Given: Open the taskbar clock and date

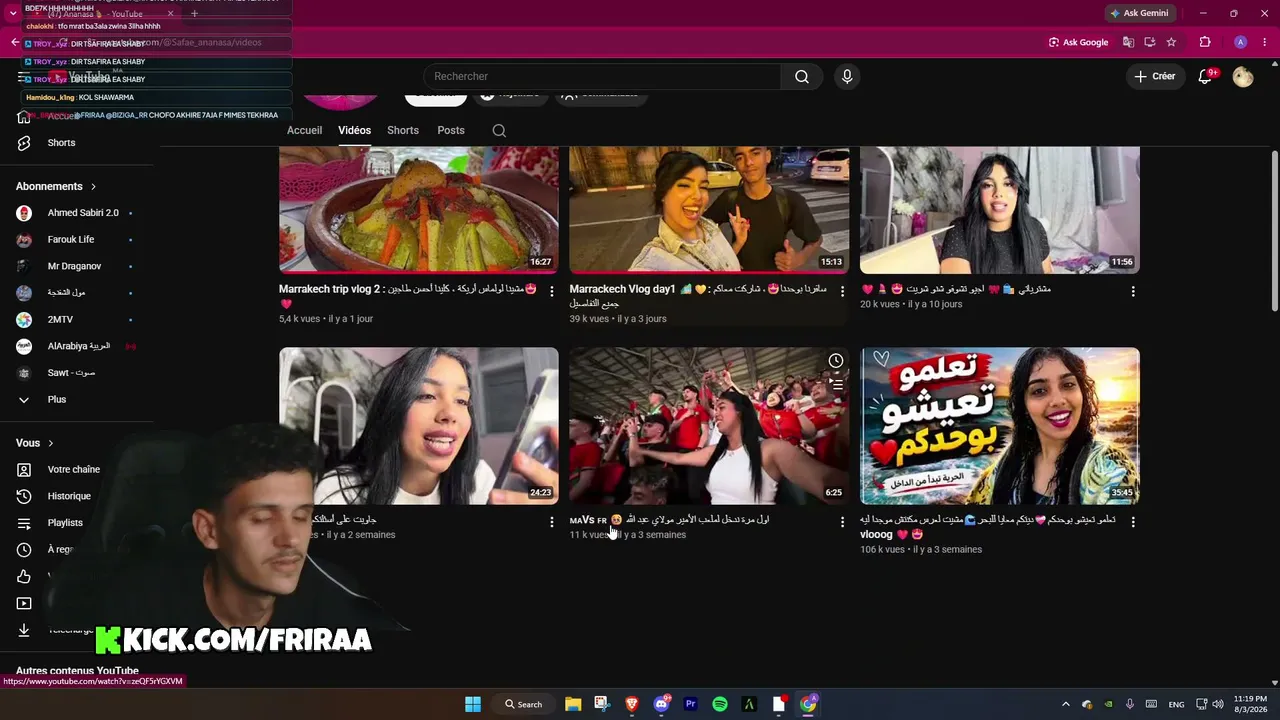Looking at the screenshot, I should pyautogui.click(x=1250, y=704).
